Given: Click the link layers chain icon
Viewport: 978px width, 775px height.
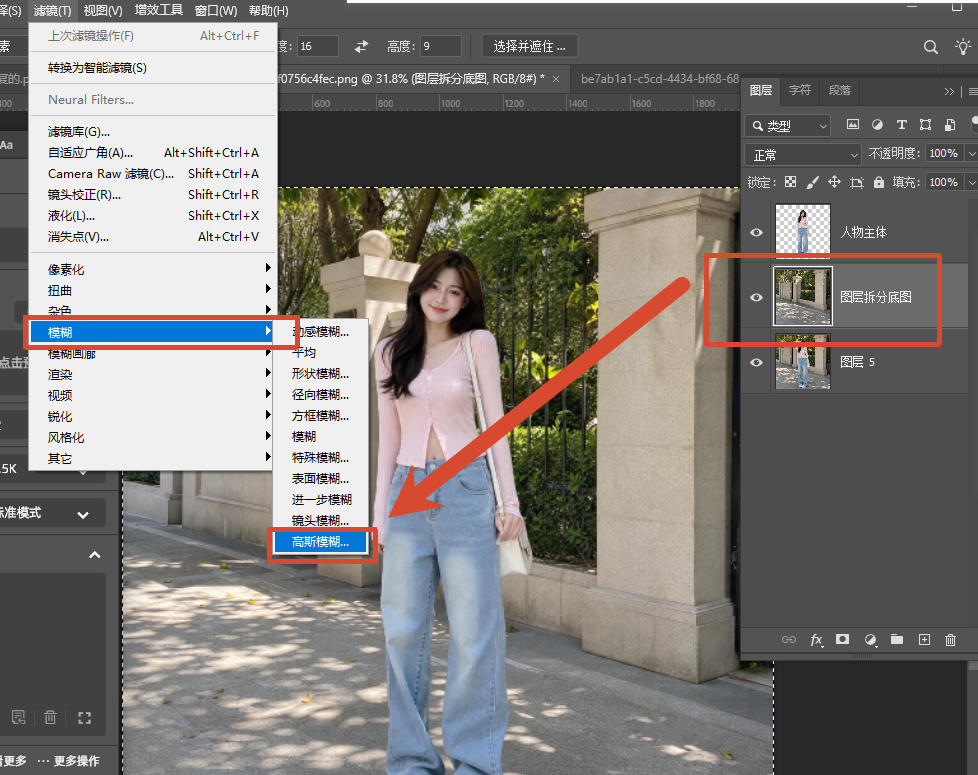Looking at the screenshot, I should click(788, 640).
